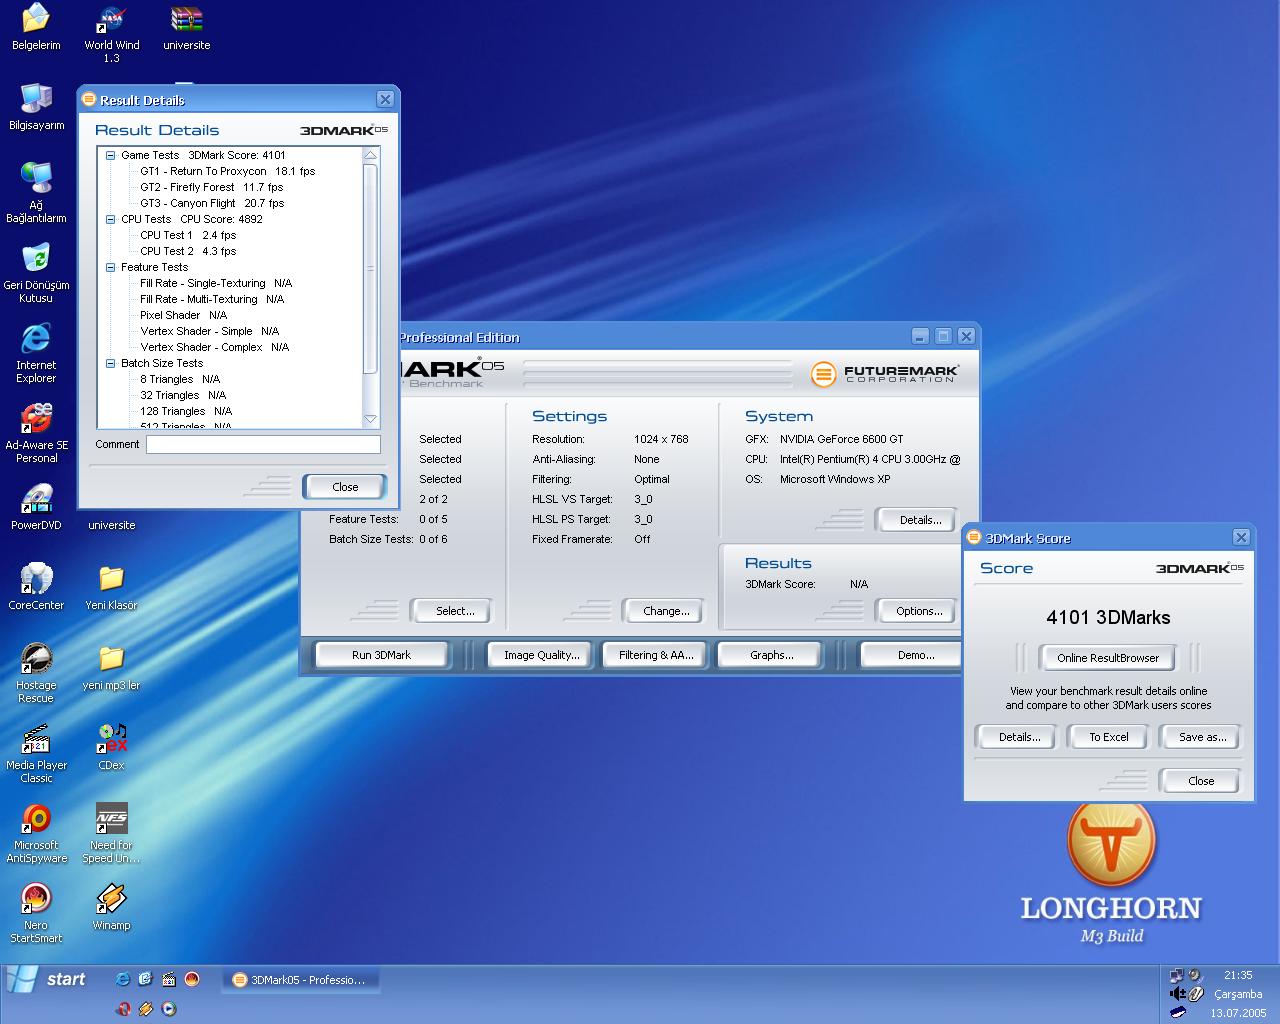
Task: Collapse the Feature Tests tree node
Action: (x=111, y=268)
